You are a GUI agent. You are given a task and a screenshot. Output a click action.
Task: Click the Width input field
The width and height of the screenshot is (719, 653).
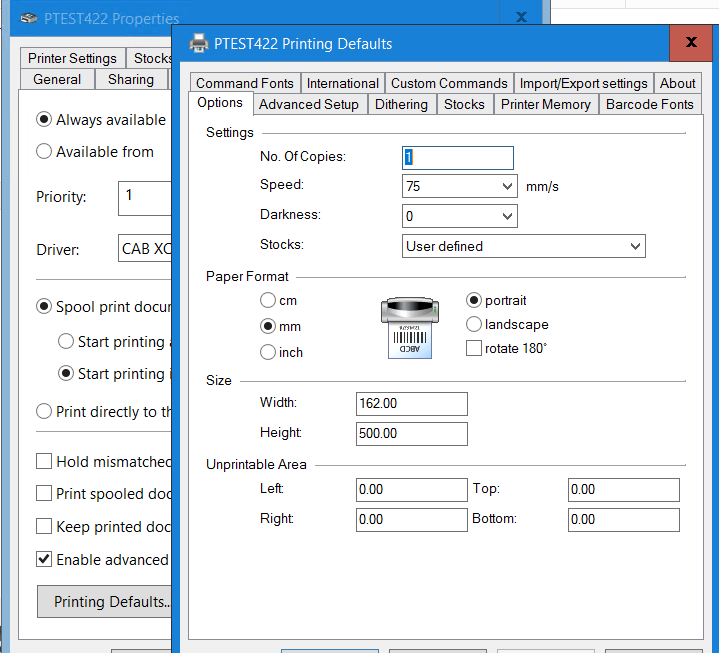point(411,403)
